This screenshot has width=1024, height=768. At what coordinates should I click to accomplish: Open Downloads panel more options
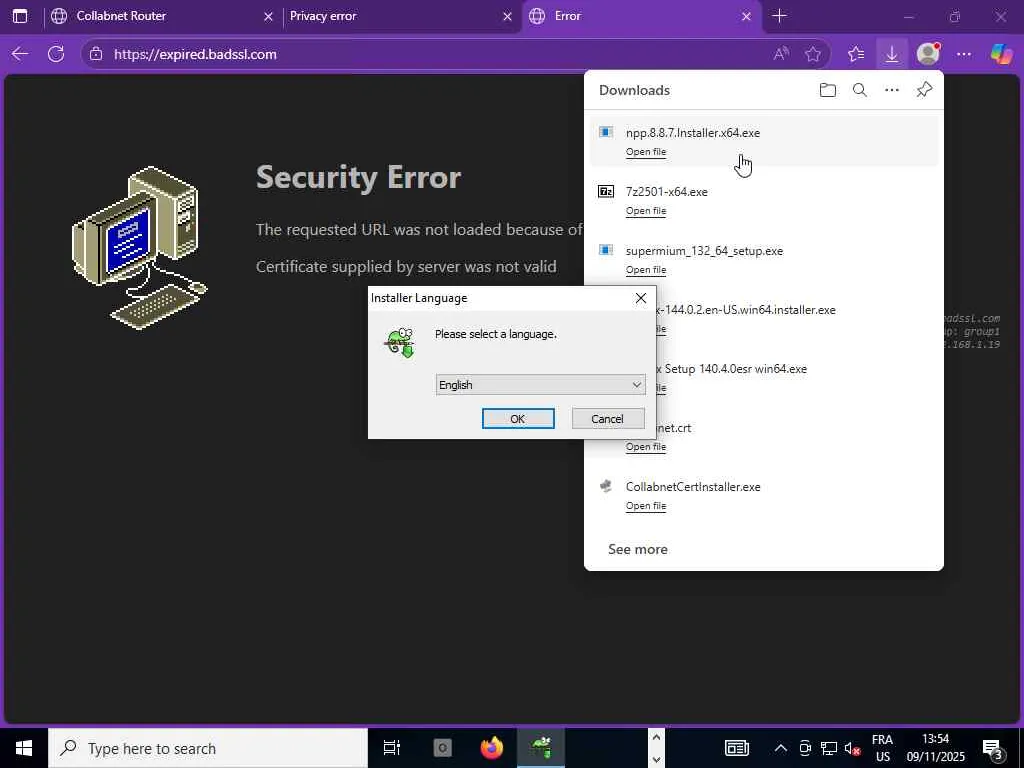tap(891, 90)
